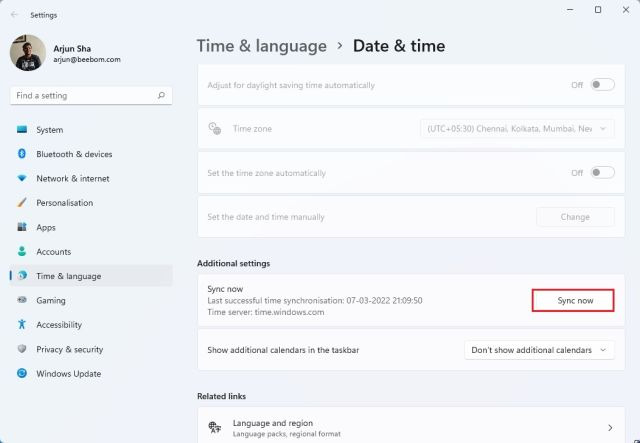This screenshot has width=640, height=443.
Task: Open the Apps settings page
Action: (x=91, y=227)
